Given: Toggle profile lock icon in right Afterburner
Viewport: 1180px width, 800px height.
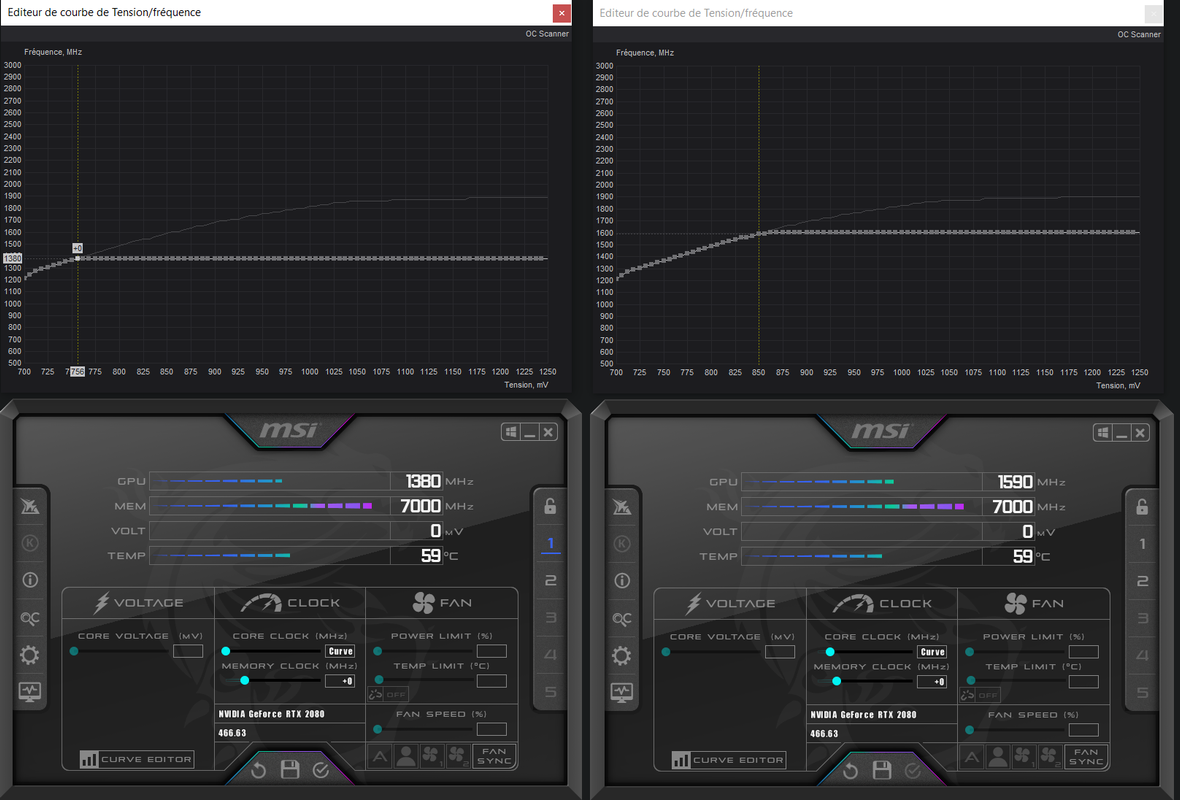Looking at the screenshot, I should tap(1142, 506).
